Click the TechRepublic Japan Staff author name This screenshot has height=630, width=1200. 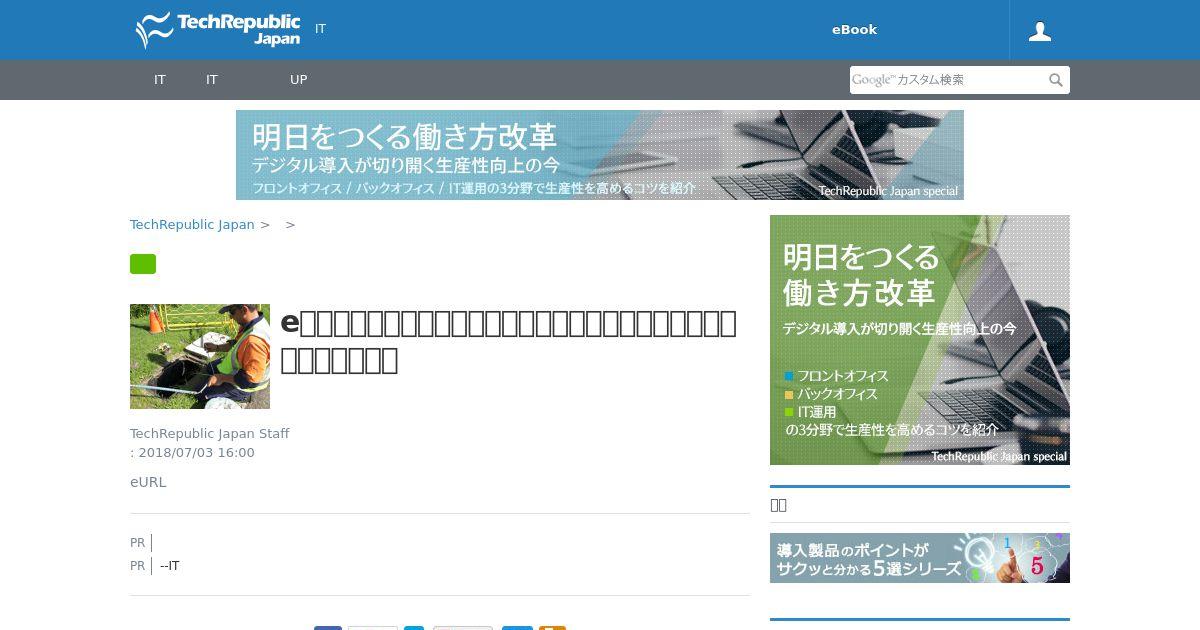[x=210, y=434]
